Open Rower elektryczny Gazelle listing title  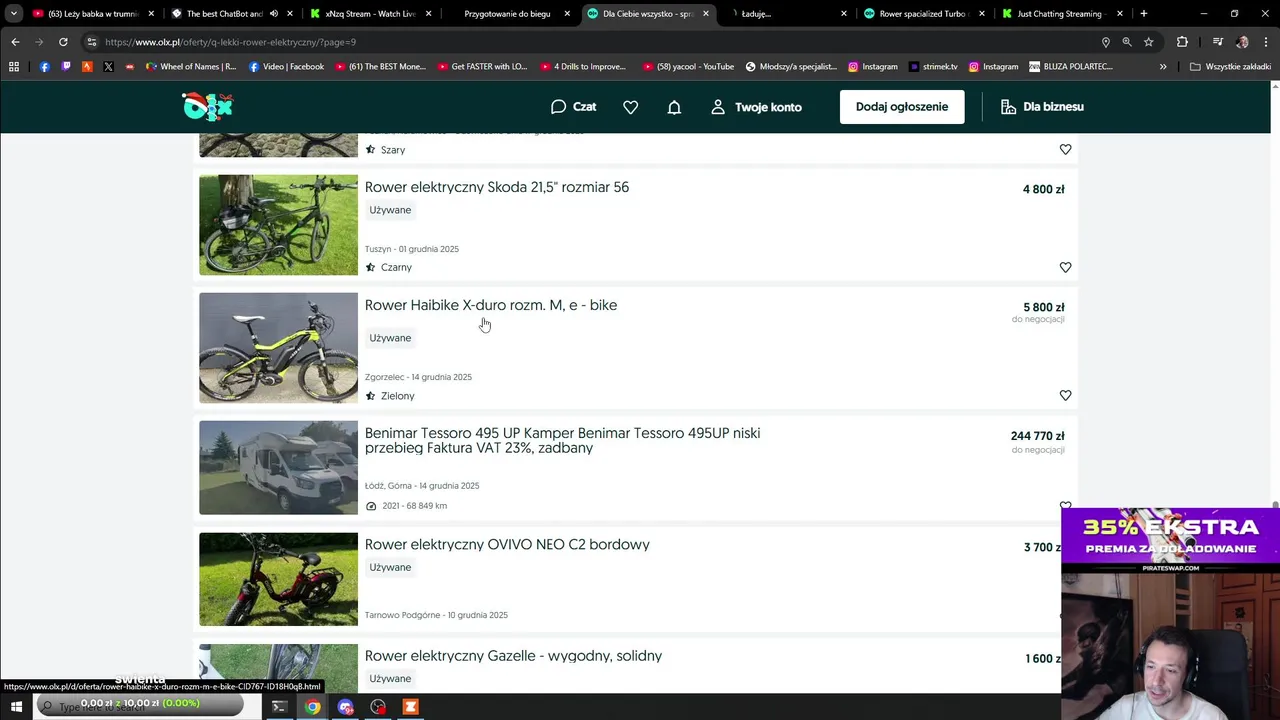pos(513,656)
